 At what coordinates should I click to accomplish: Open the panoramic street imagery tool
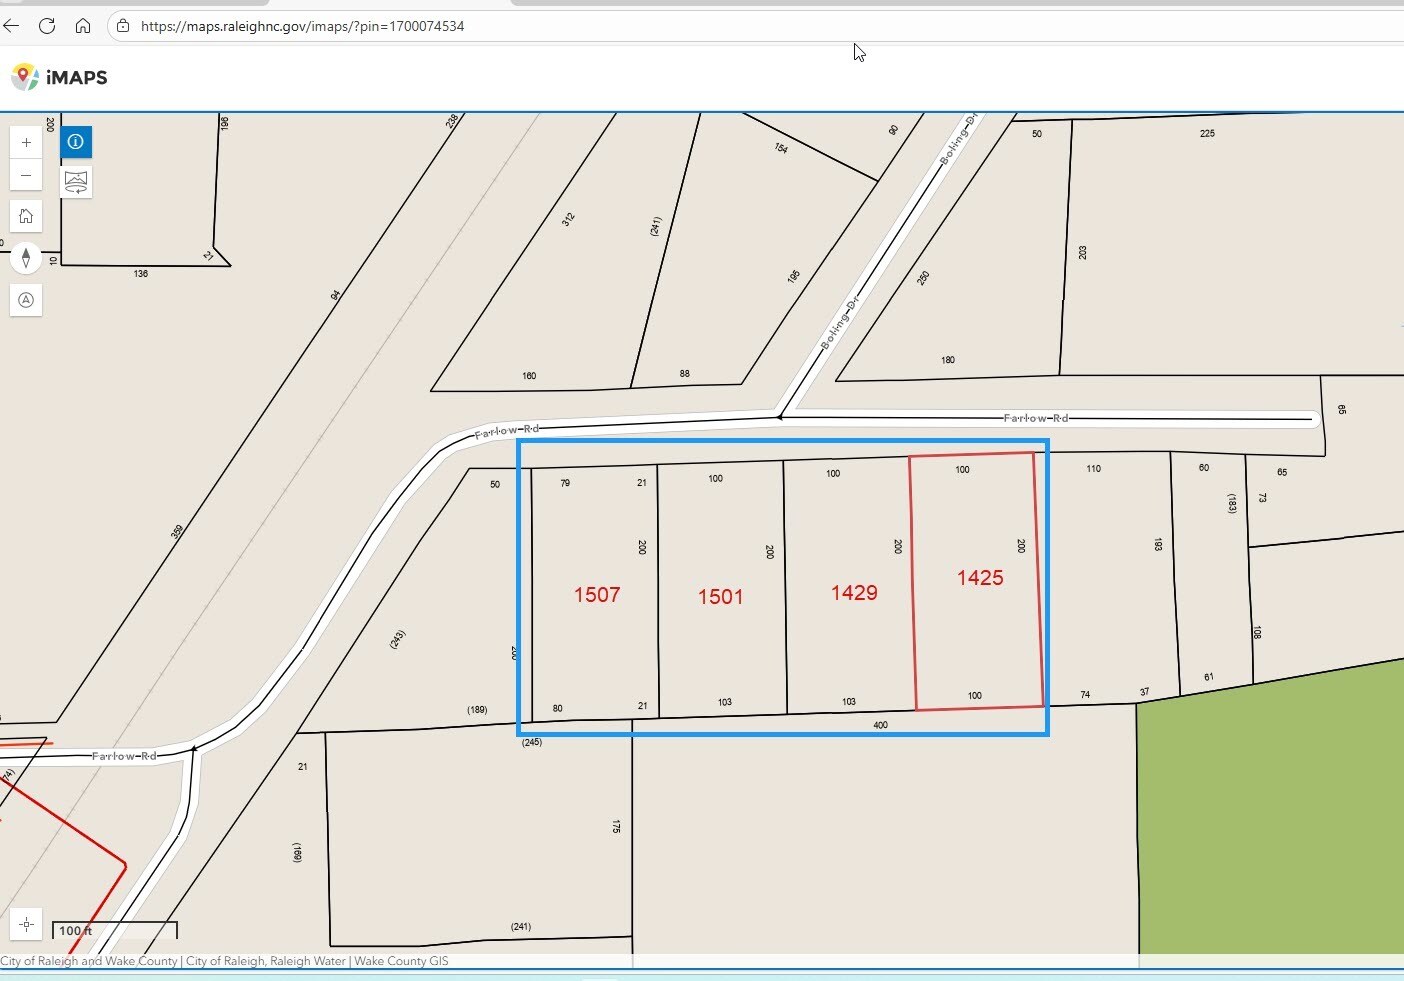pyautogui.click(x=76, y=182)
